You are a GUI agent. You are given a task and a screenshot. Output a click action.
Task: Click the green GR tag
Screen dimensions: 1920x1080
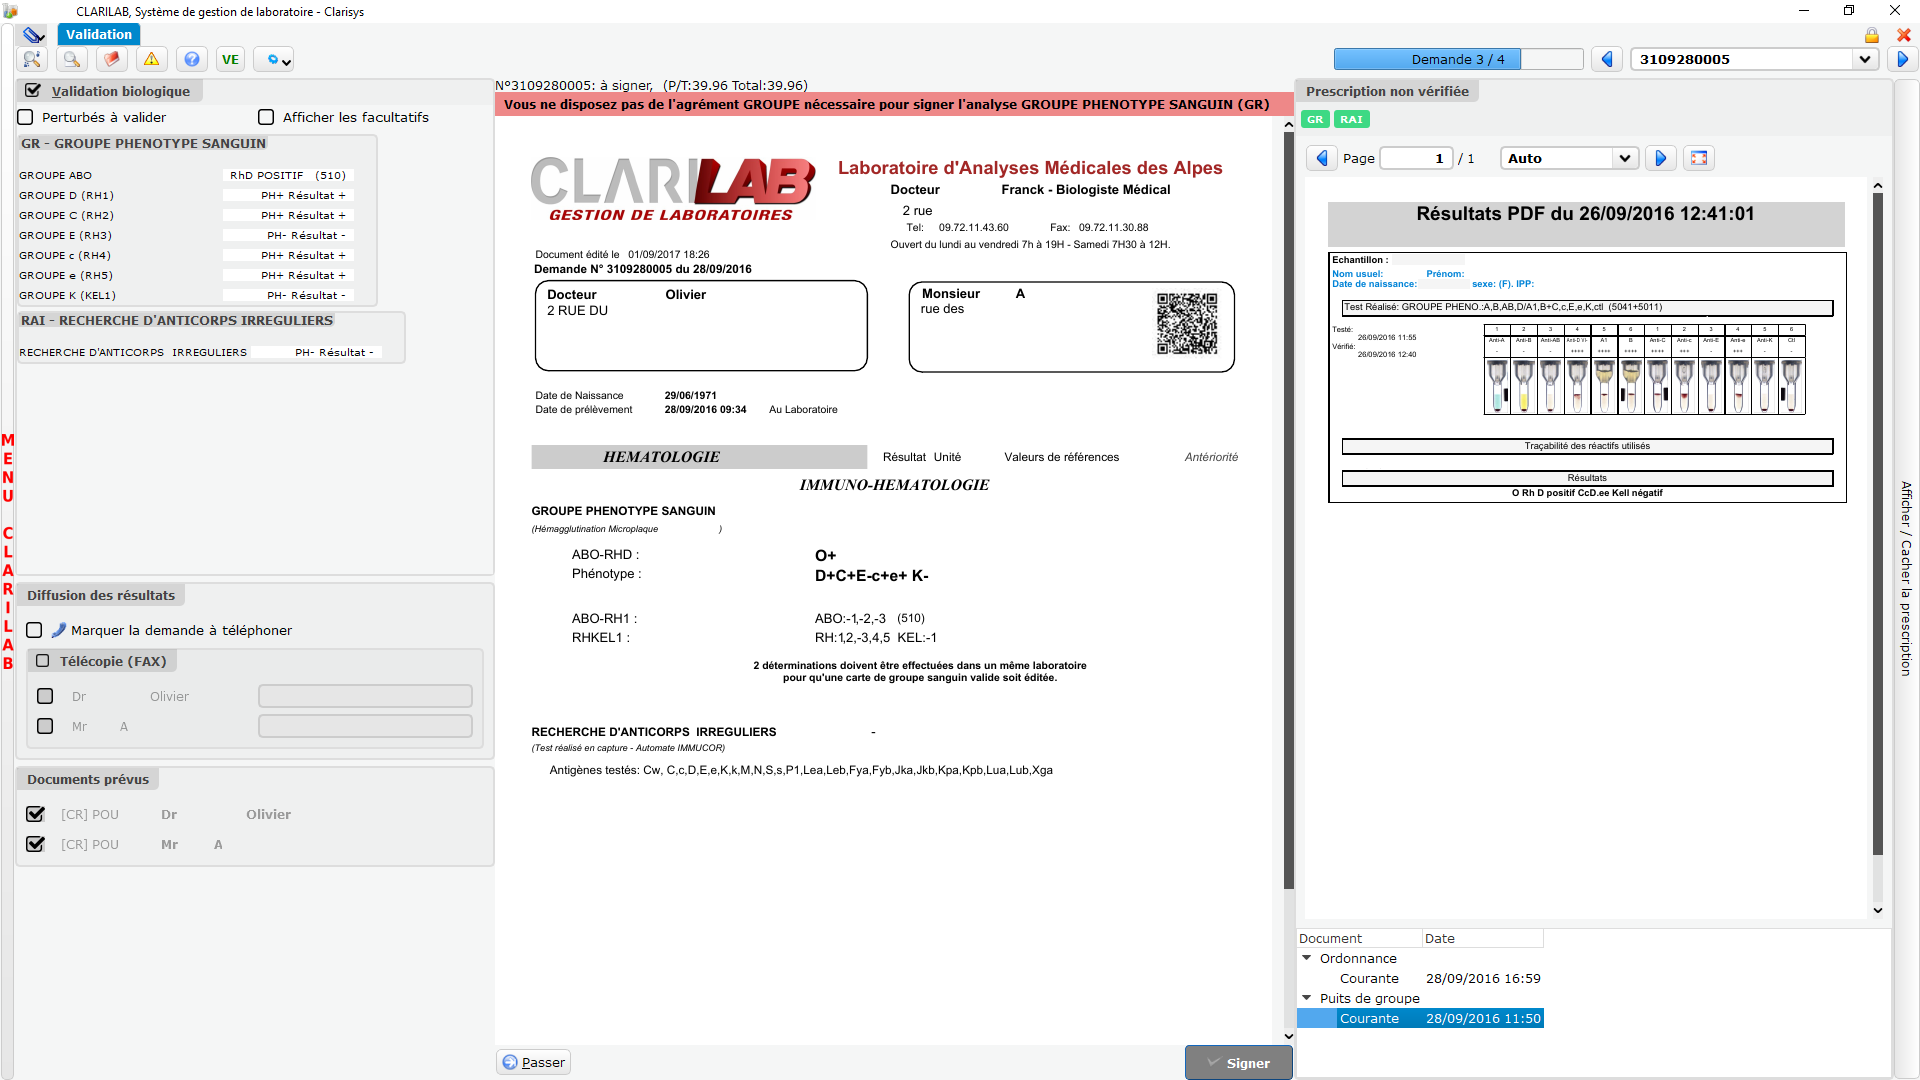[1315, 119]
